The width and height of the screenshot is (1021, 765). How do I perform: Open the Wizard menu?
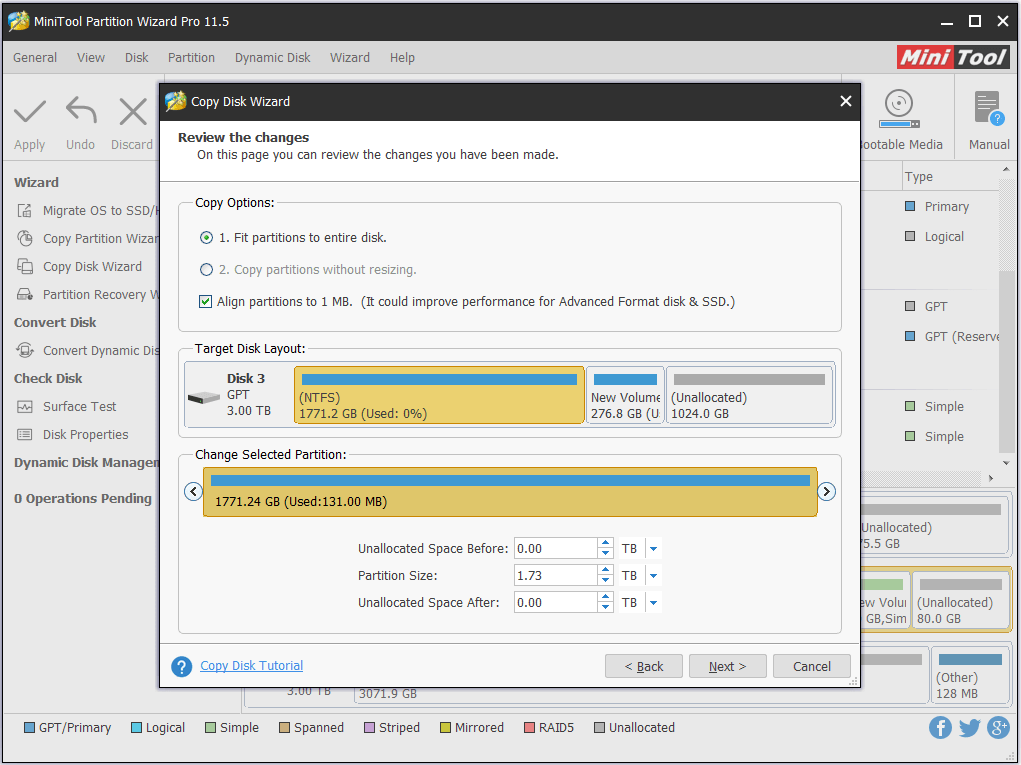[349, 57]
